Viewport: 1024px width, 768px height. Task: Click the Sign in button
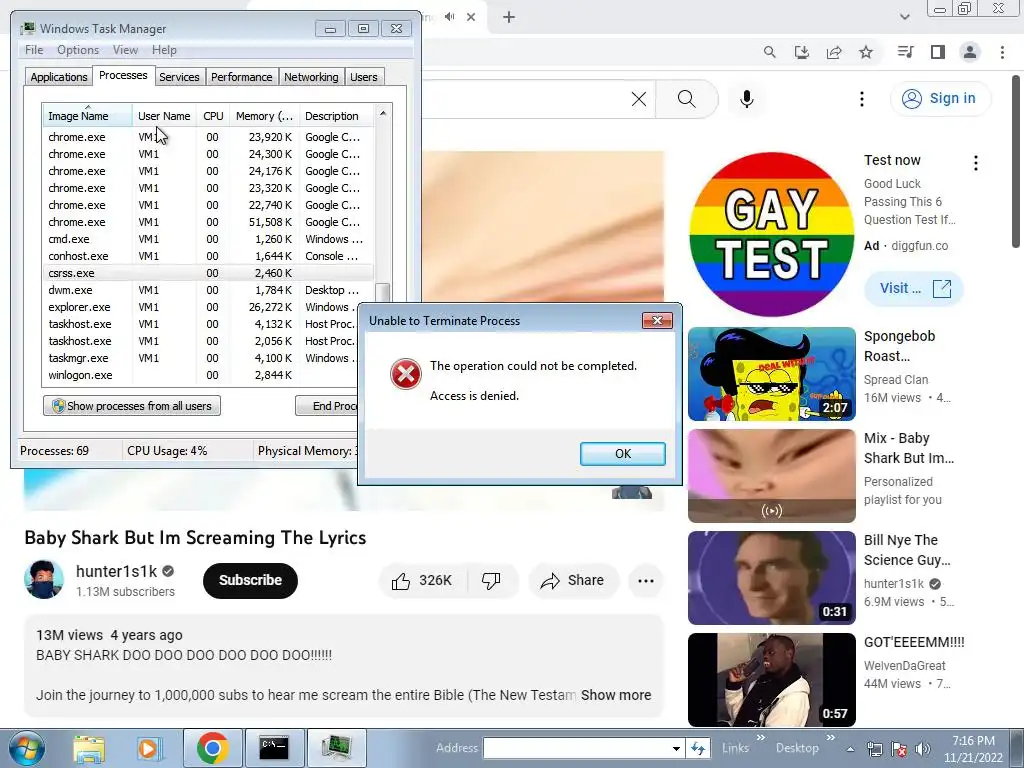click(x=940, y=99)
